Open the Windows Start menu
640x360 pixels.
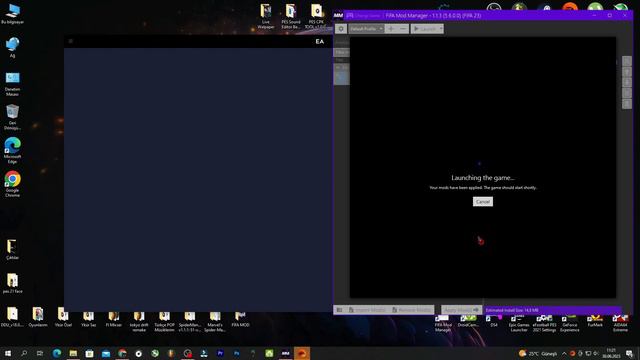[x=8, y=353]
